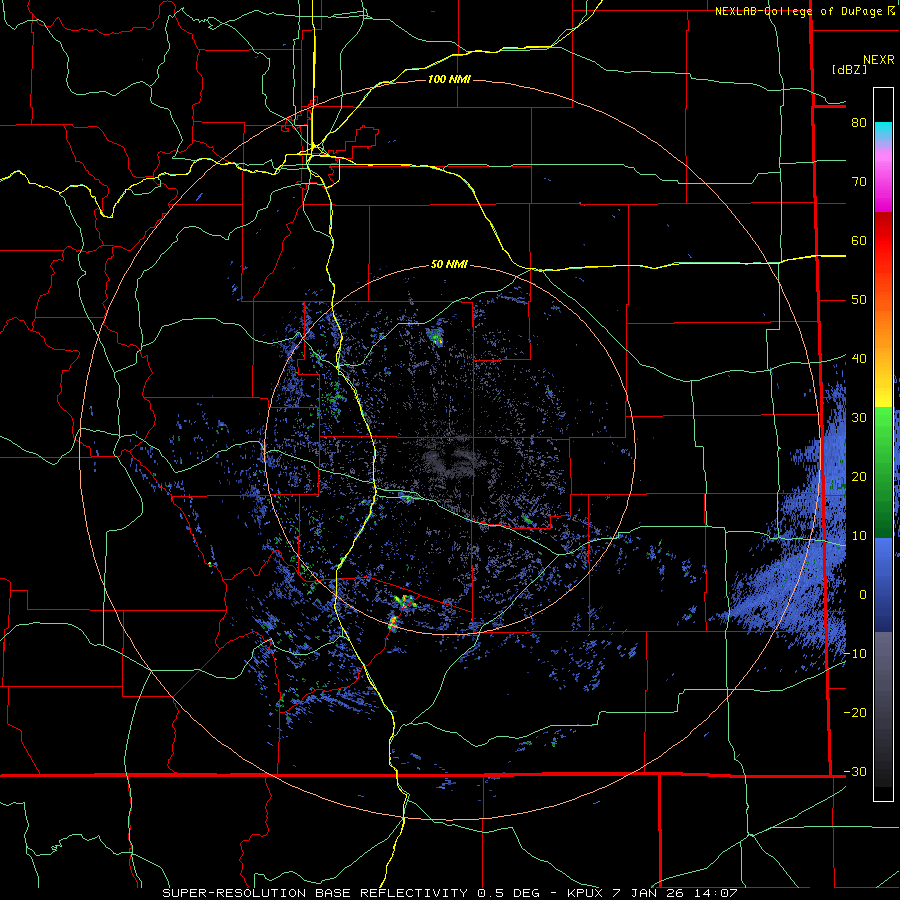The image size is (900, 900).
Task: Click the 10 value on the dBZ scale
Action: pos(859,536)
